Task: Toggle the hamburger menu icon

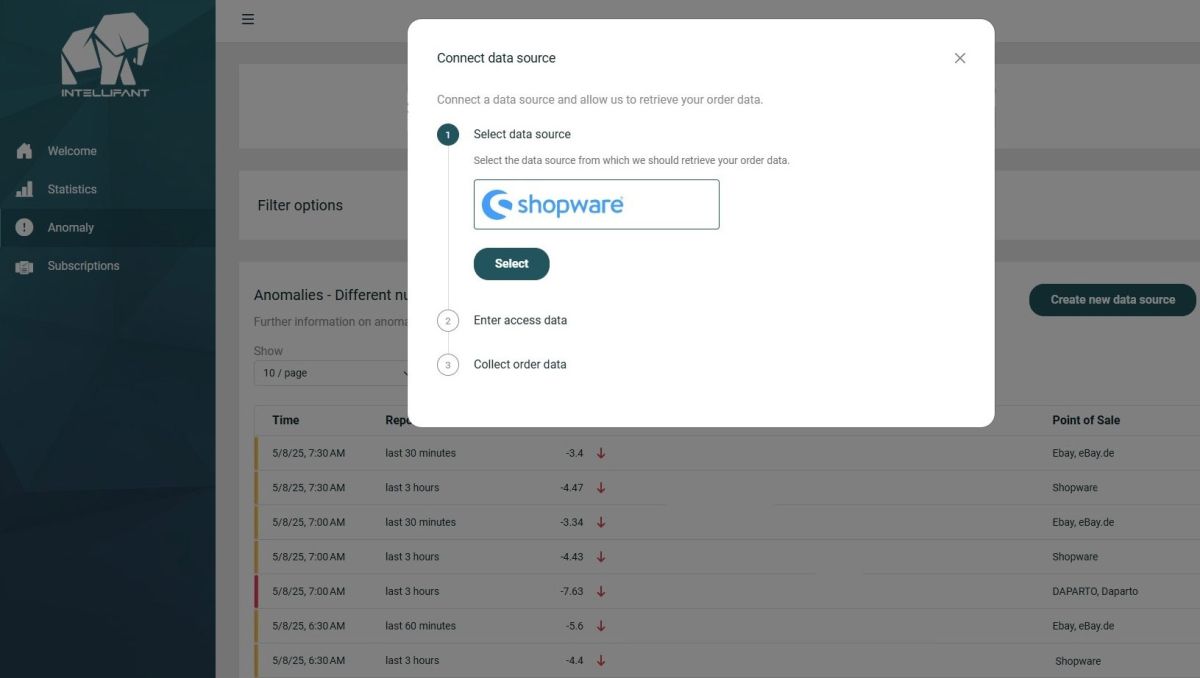Action: pyautogui.click(x=248, y=19)
